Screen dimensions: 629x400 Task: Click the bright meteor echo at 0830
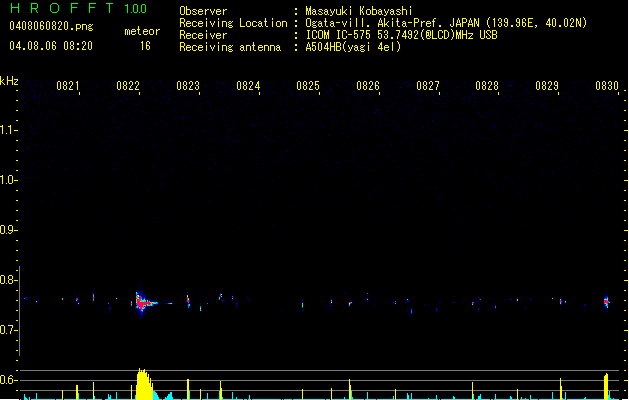coord(607,301)
